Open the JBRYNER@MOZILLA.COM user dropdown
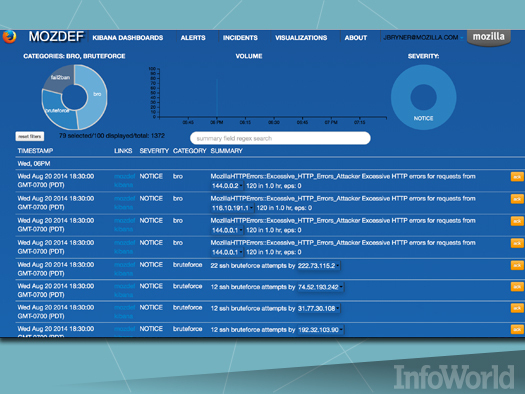 tap(423, 37)
